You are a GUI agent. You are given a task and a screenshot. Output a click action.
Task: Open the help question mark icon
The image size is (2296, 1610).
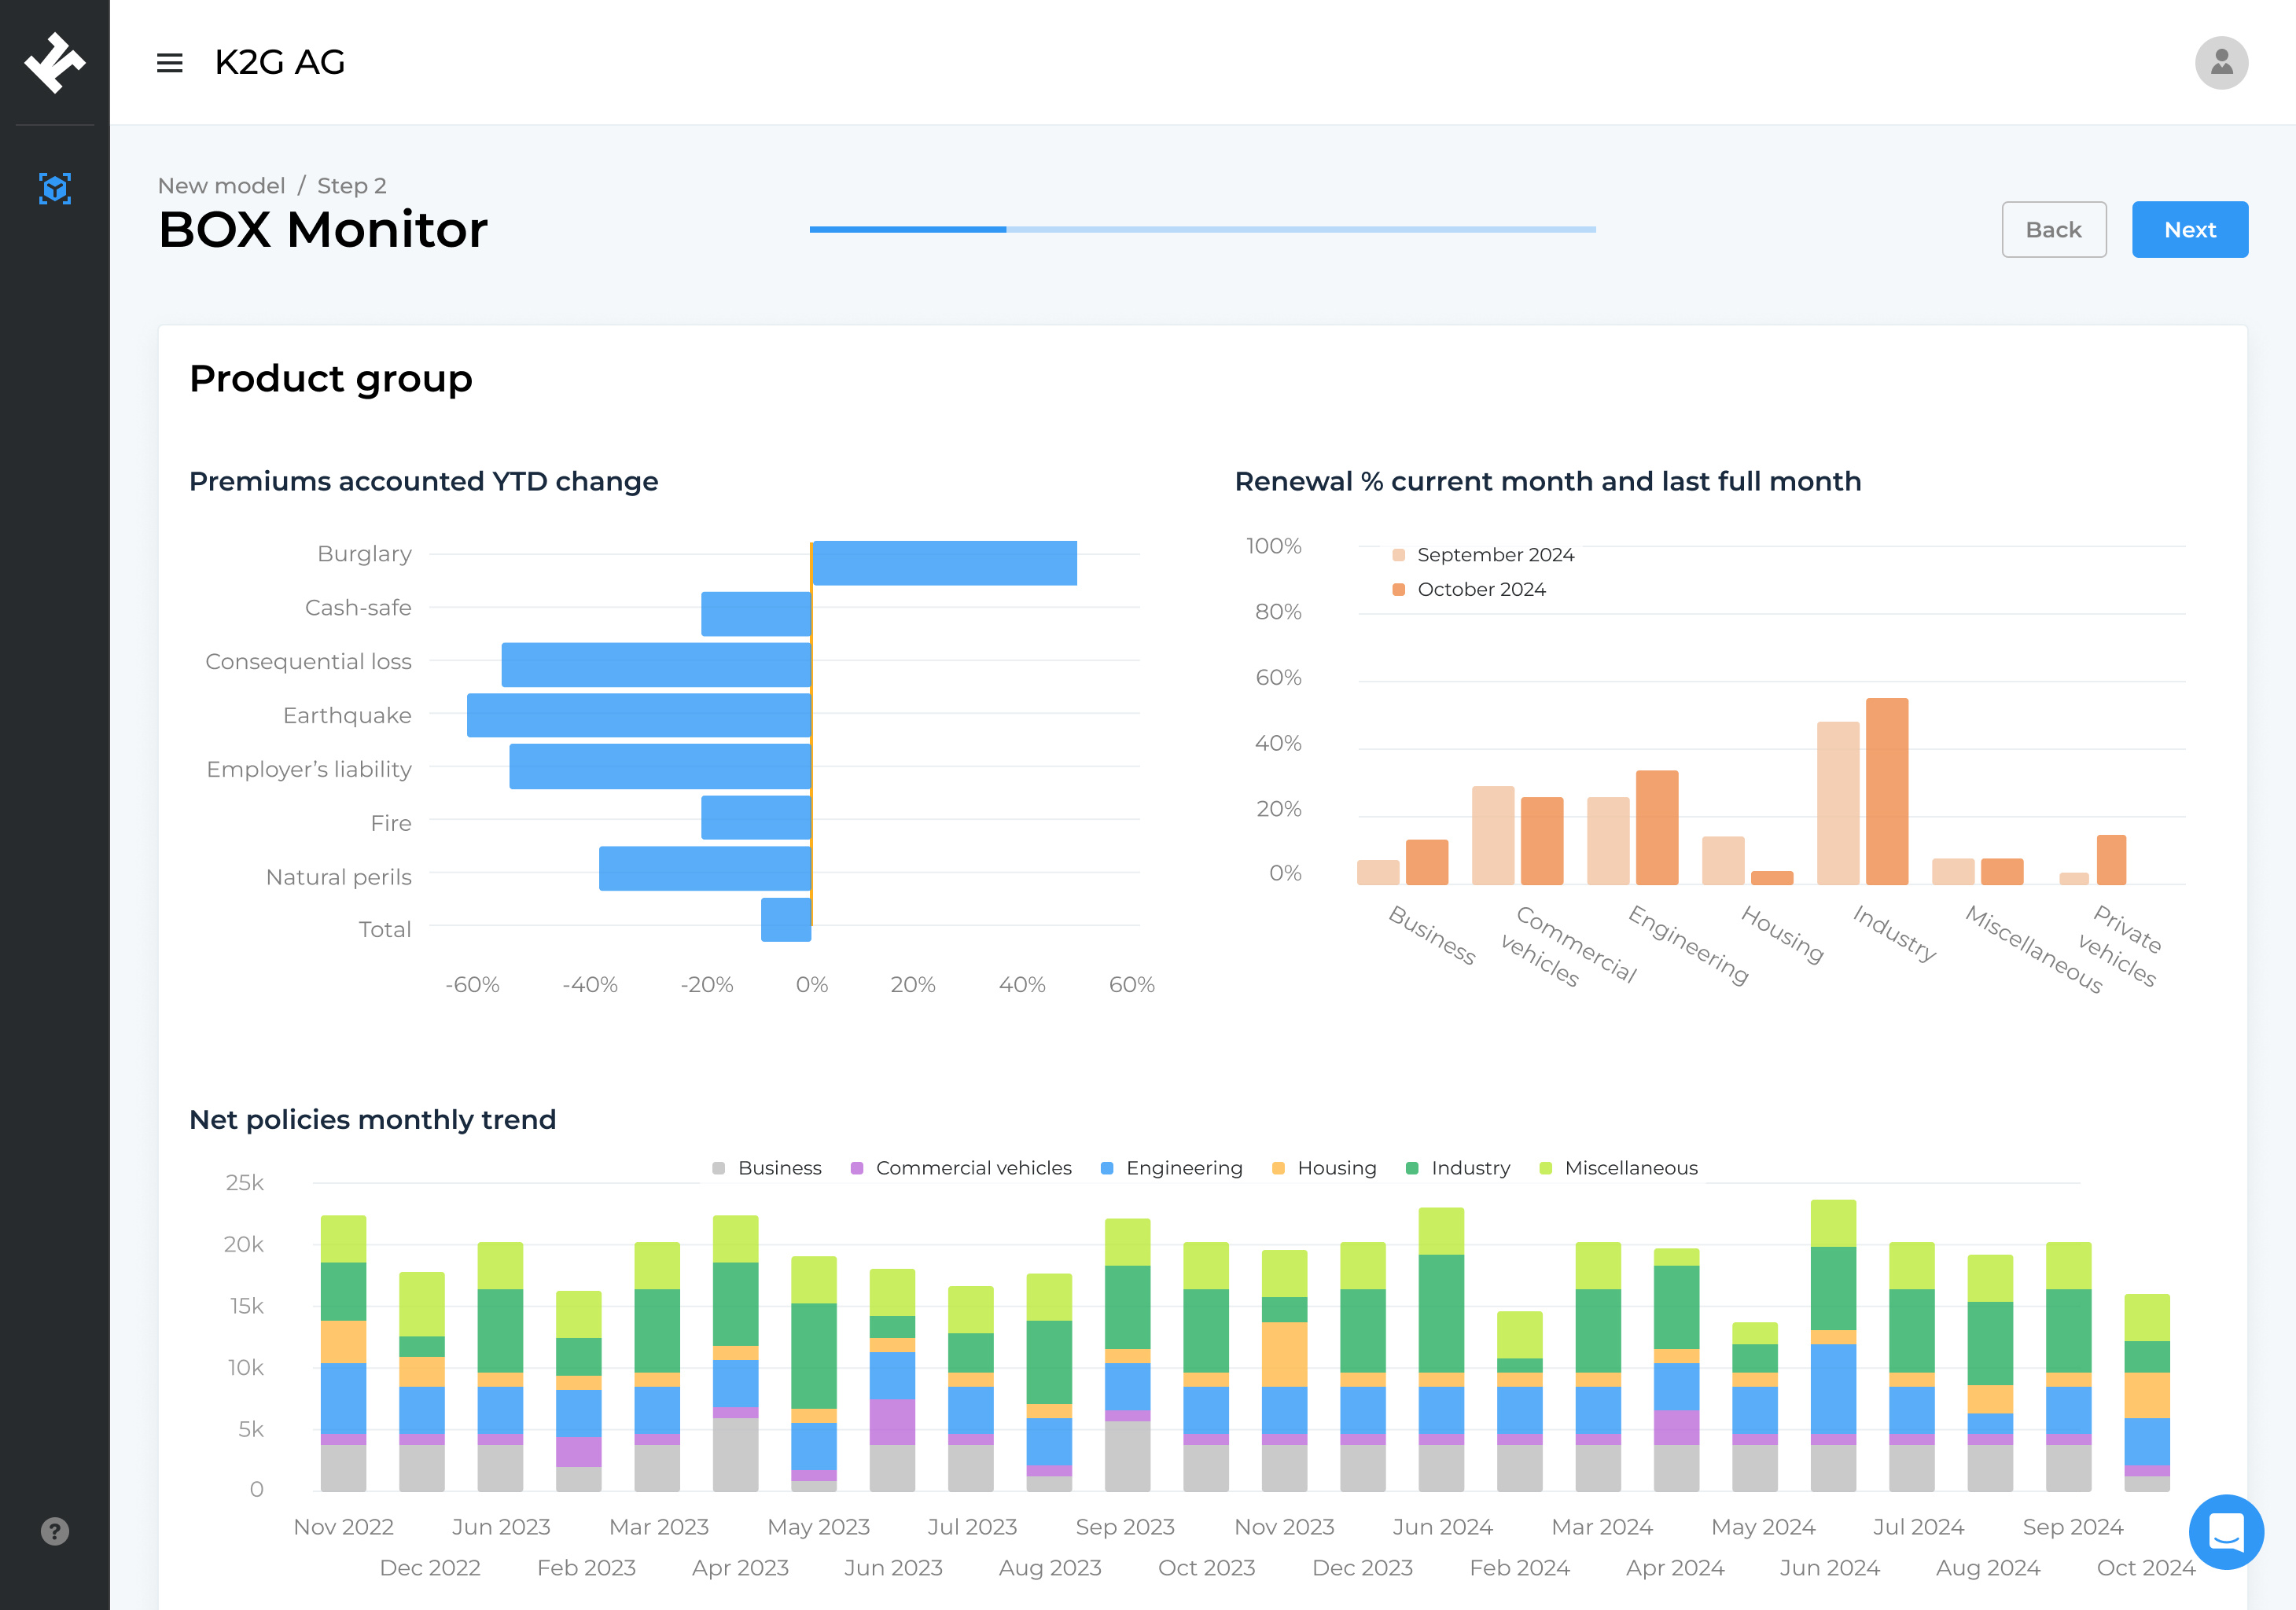tap(55, 1531)
